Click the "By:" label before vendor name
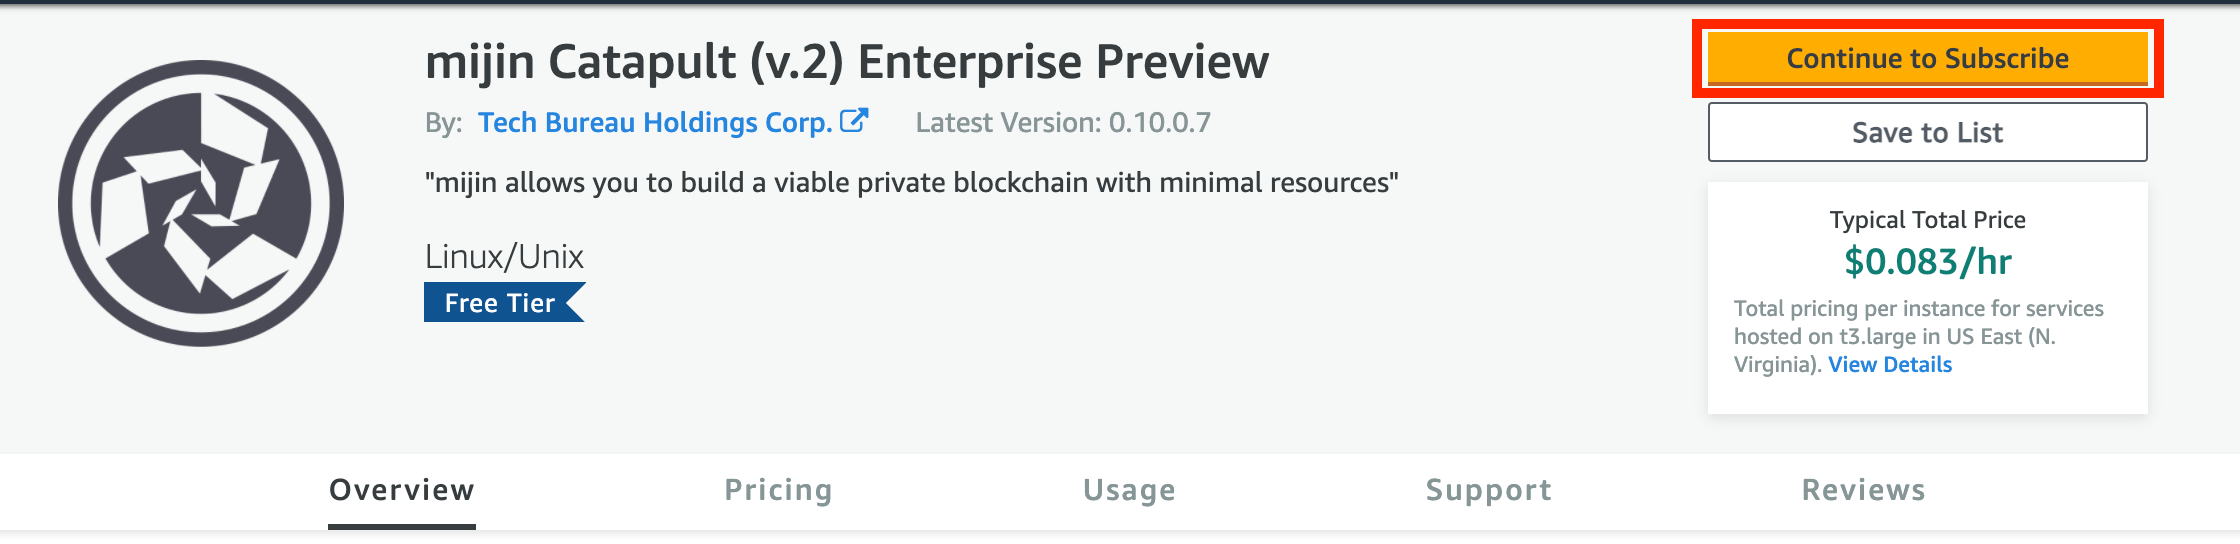The width and height of the screenshot is (2240, 544). pyautogui.click(x=443, y=123)
